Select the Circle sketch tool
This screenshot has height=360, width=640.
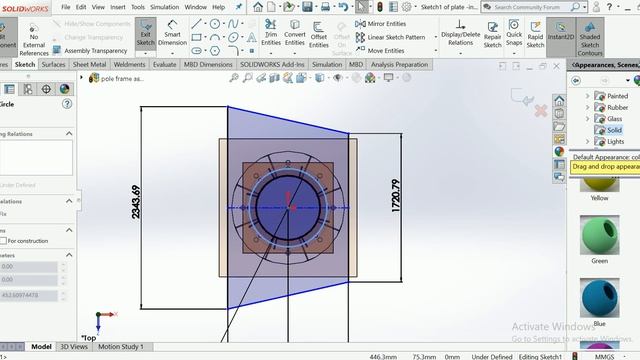pos(215,24)
